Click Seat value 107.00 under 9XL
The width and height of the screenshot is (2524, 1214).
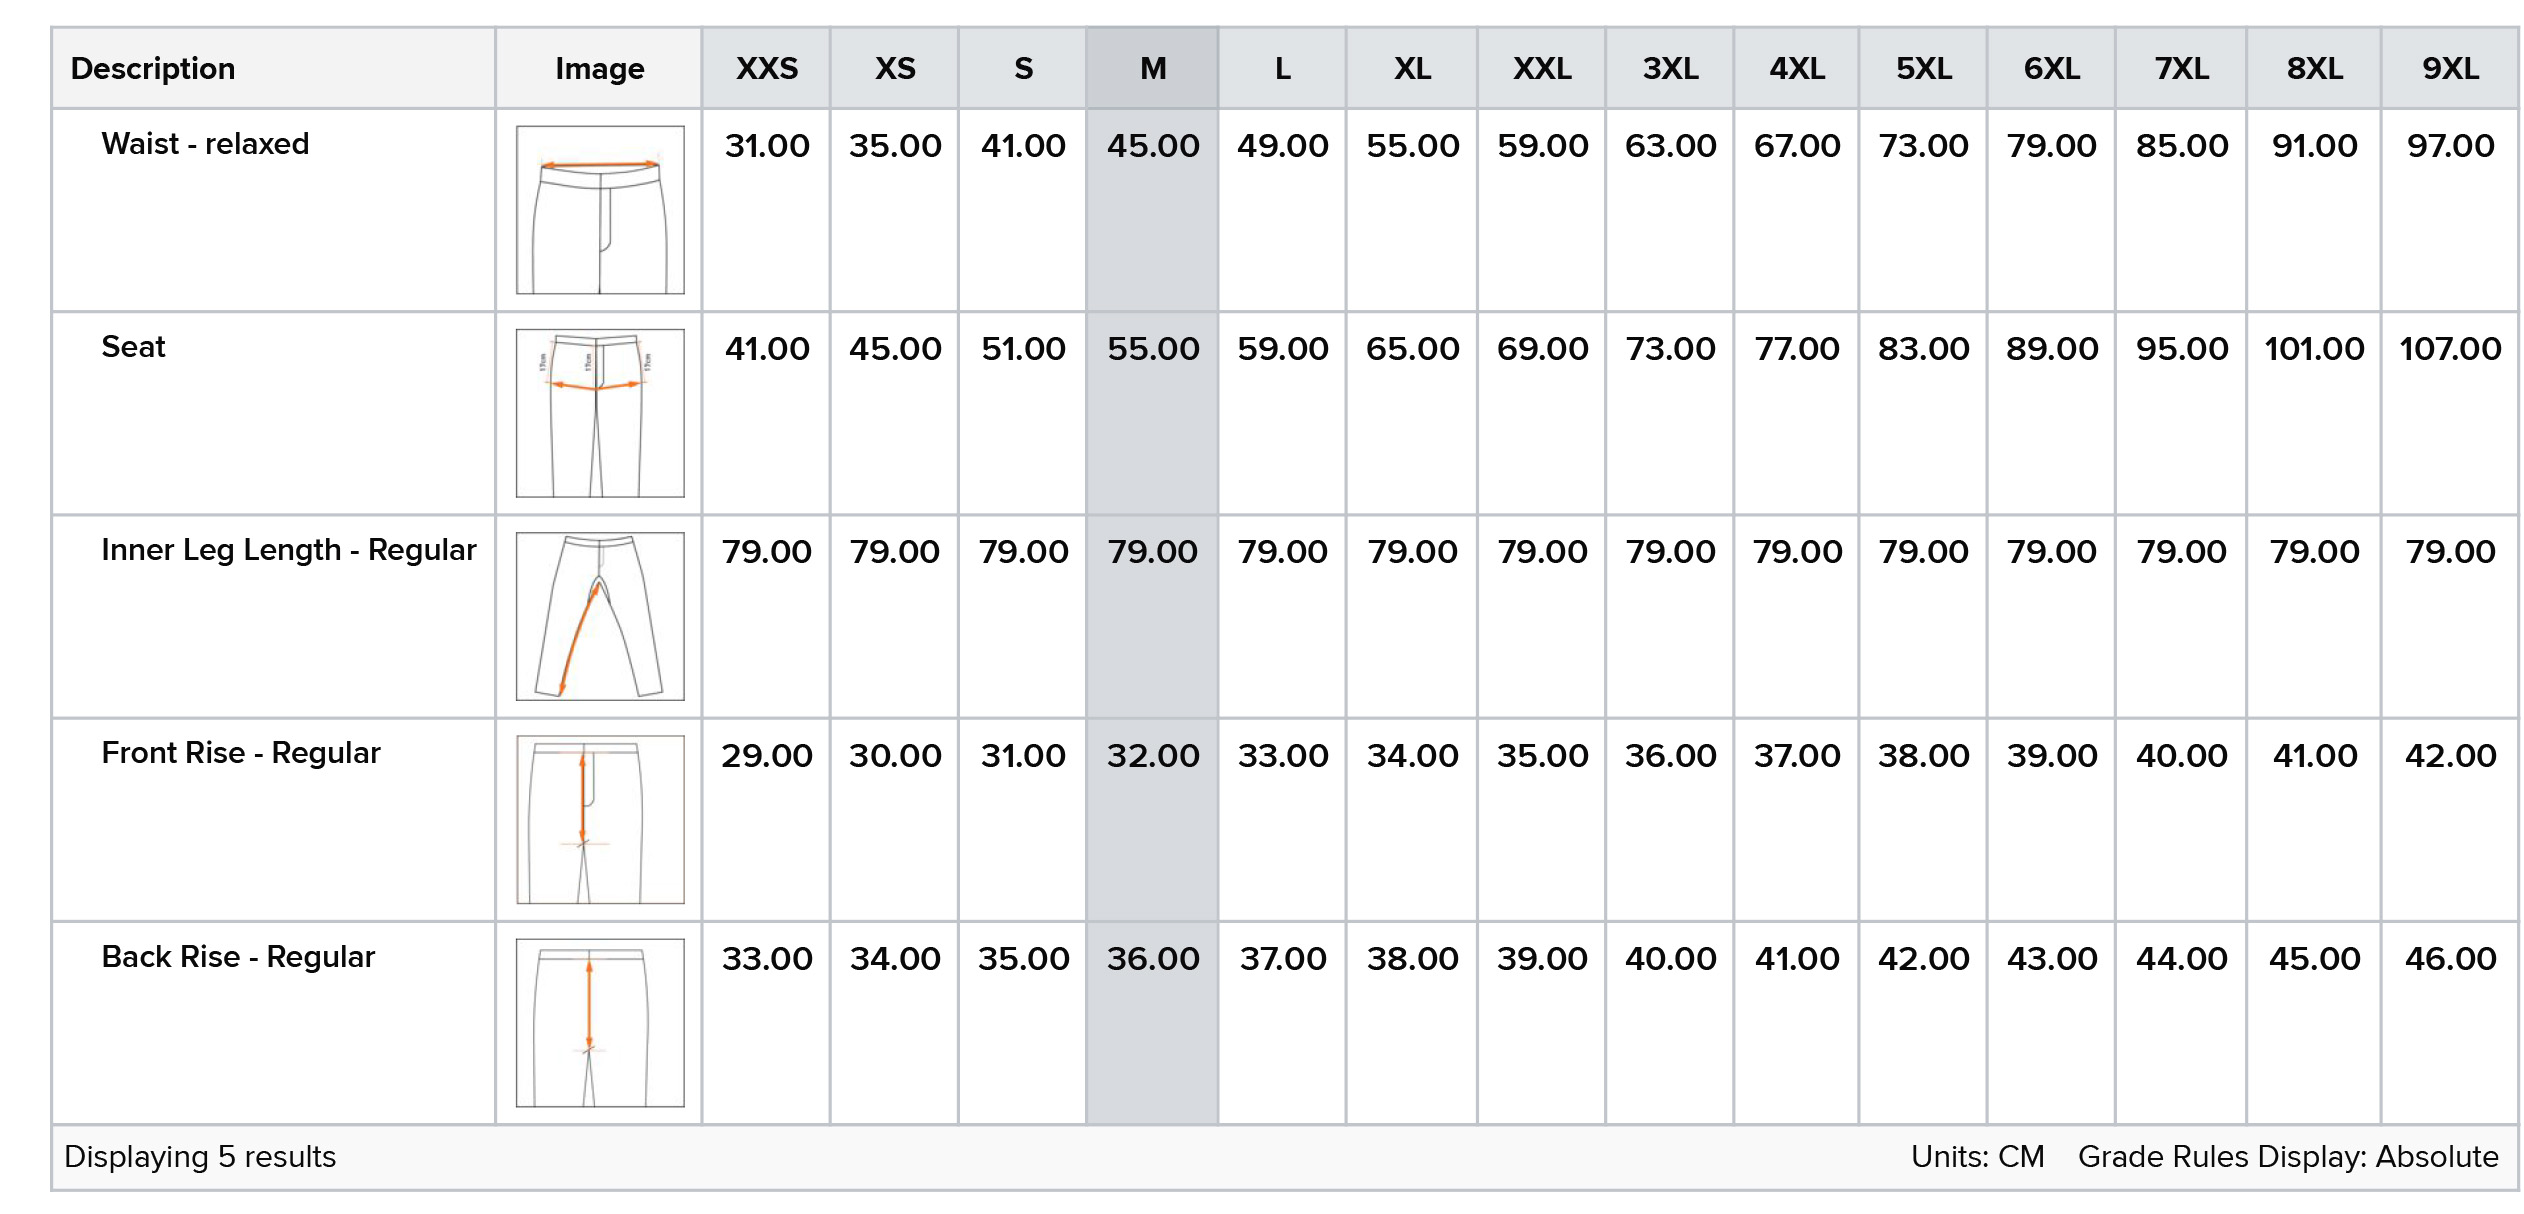pos(2450,349)
